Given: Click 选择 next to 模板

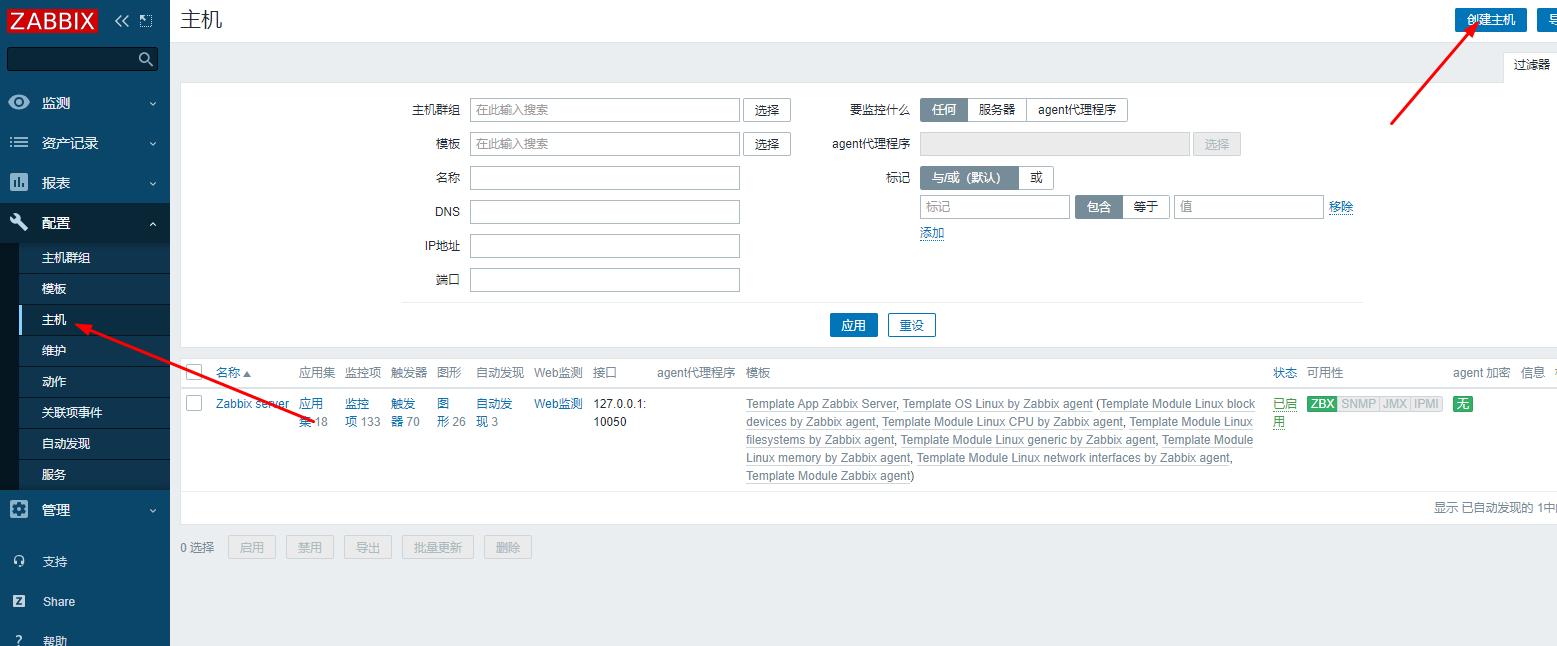Looking at the screenshot, I should 767,144.
